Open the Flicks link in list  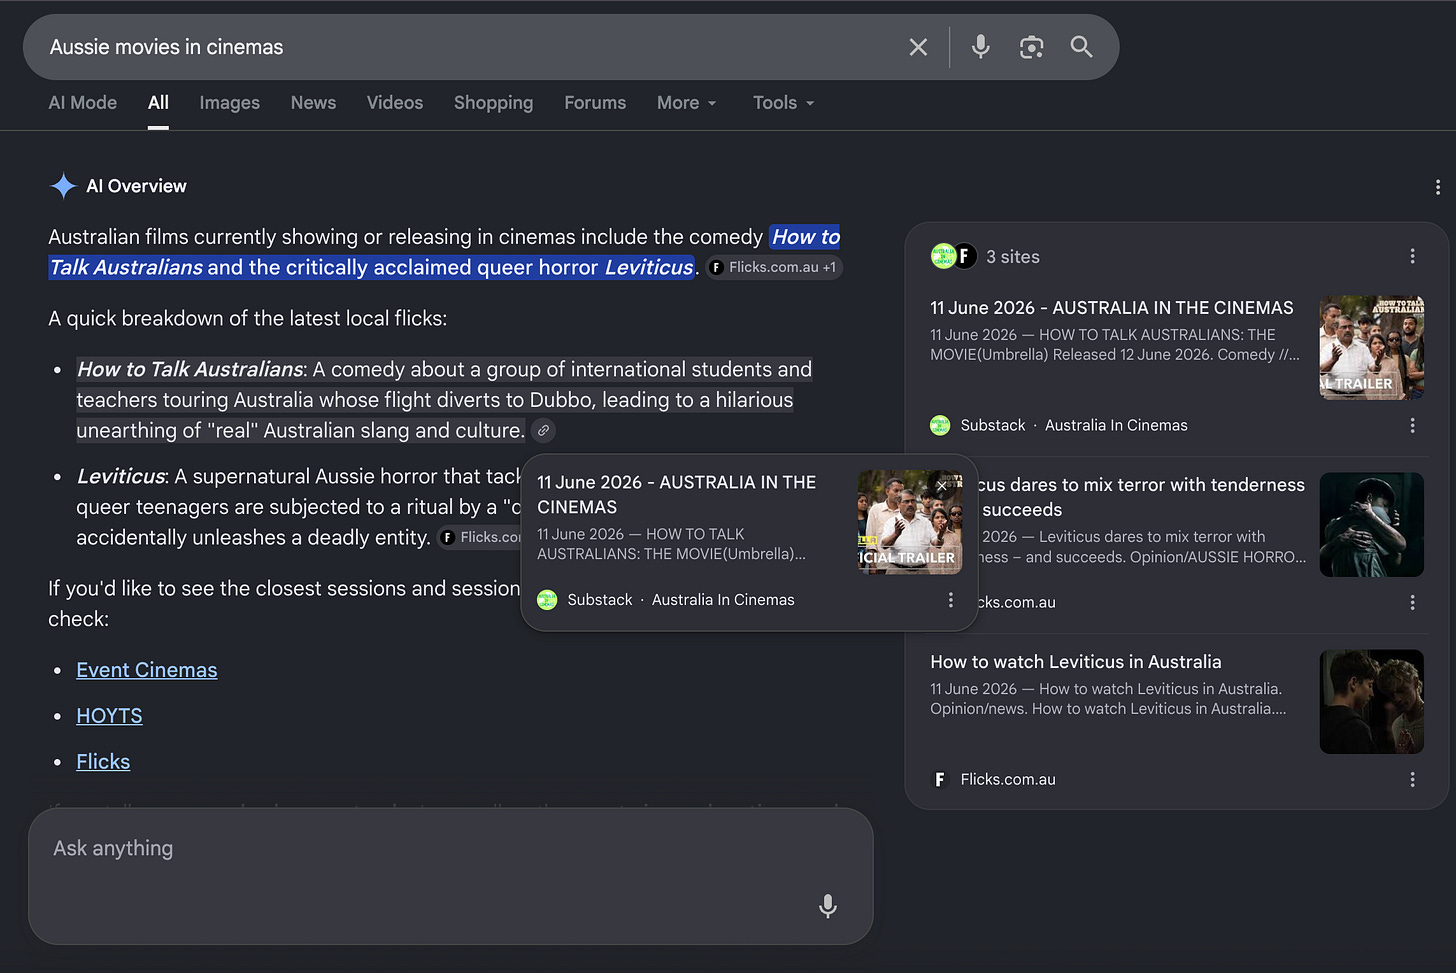[x=103, y=762]
